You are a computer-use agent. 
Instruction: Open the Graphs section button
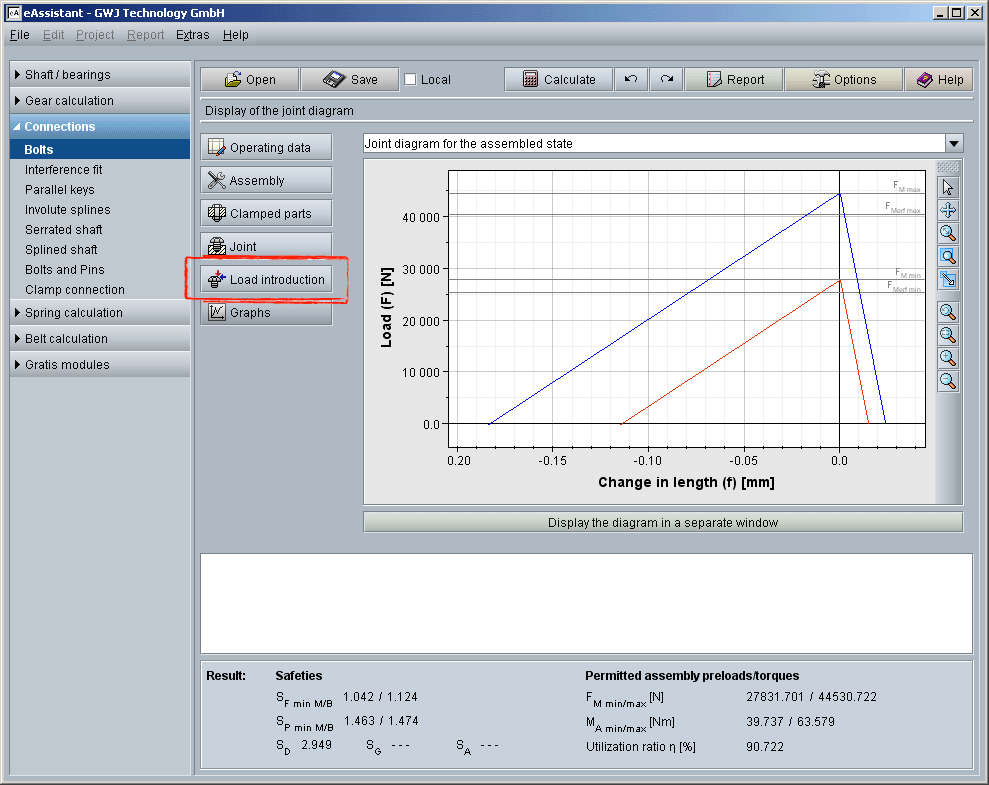click(x=266, y=313)
